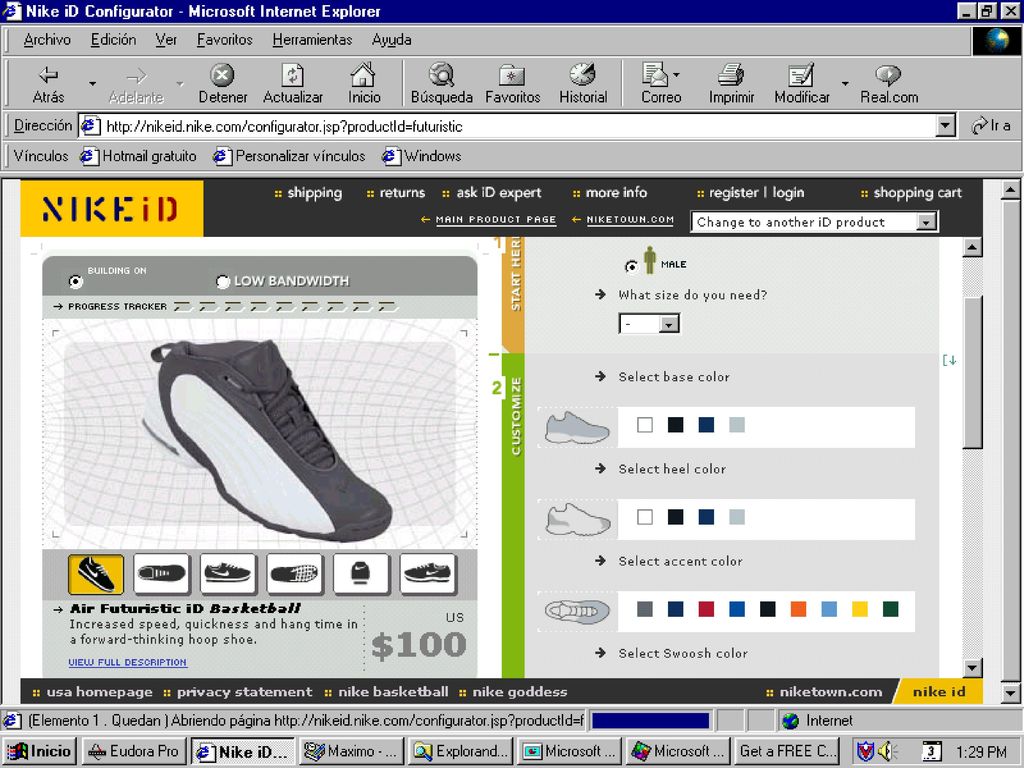Open the Archivo menu
The image size is (1024, 768).
(x=47, y=40)
